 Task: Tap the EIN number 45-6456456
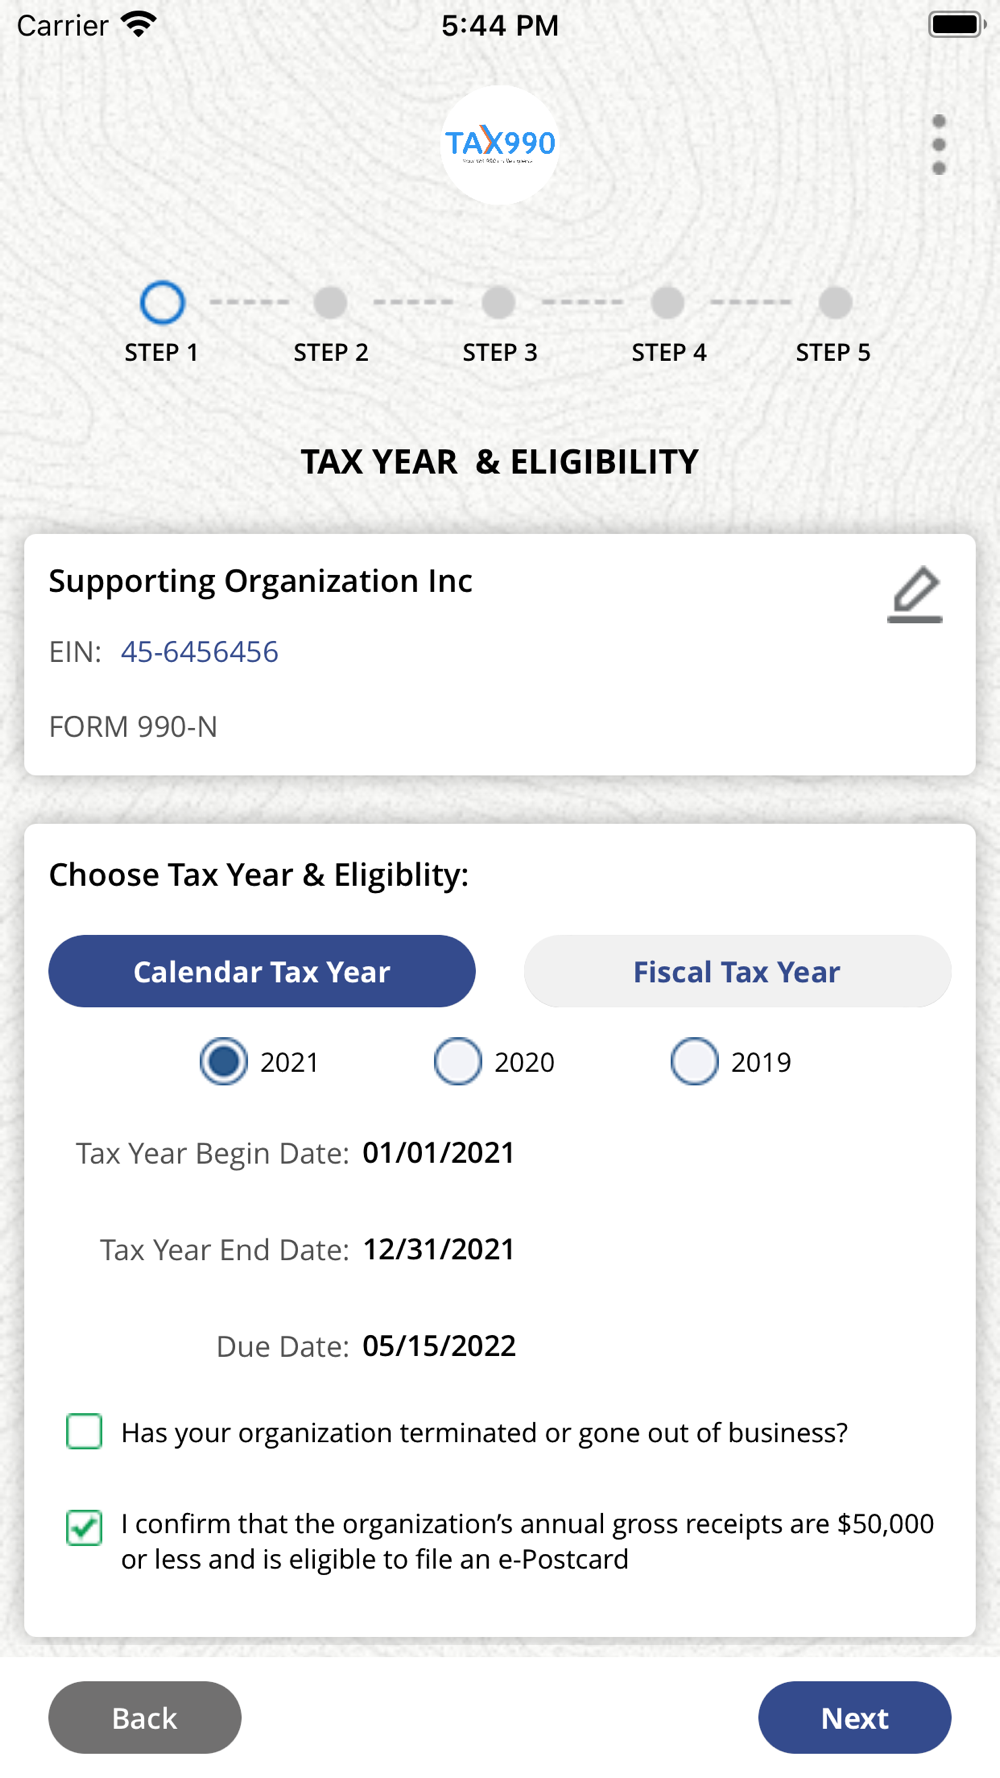click(x=200, y=652)
